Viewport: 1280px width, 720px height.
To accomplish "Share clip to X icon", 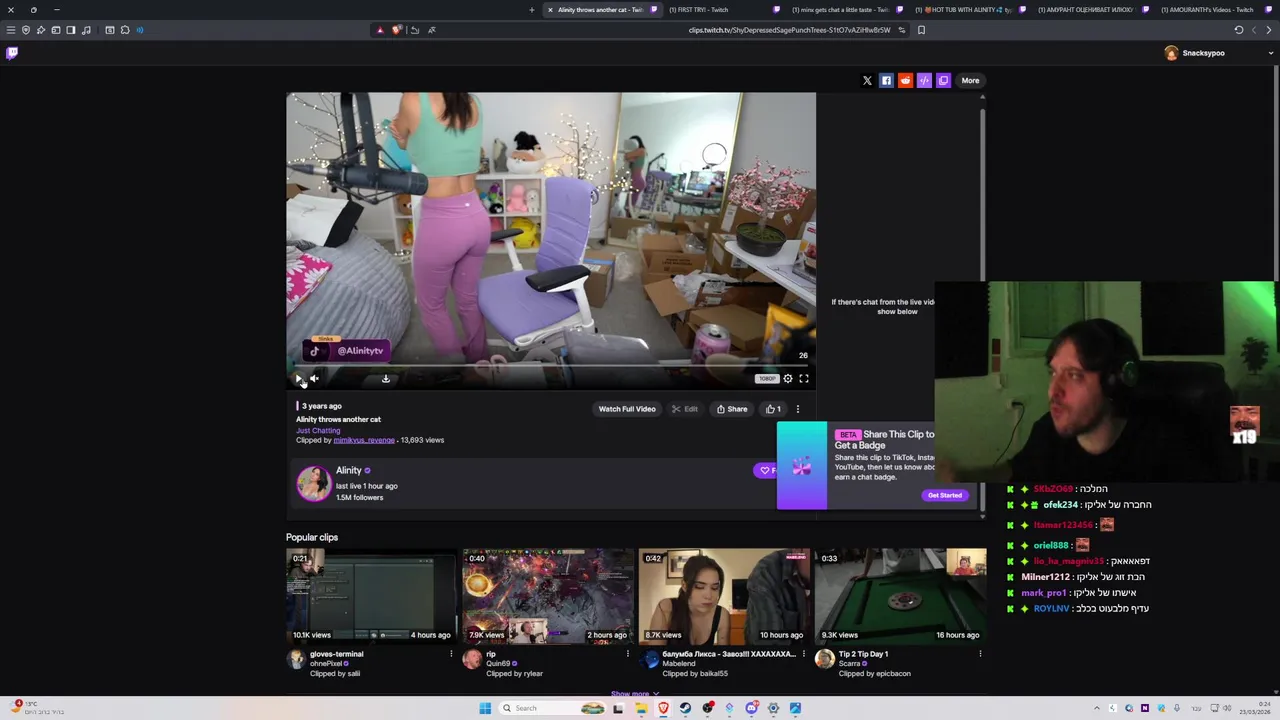I will click(x=867, y=80).
